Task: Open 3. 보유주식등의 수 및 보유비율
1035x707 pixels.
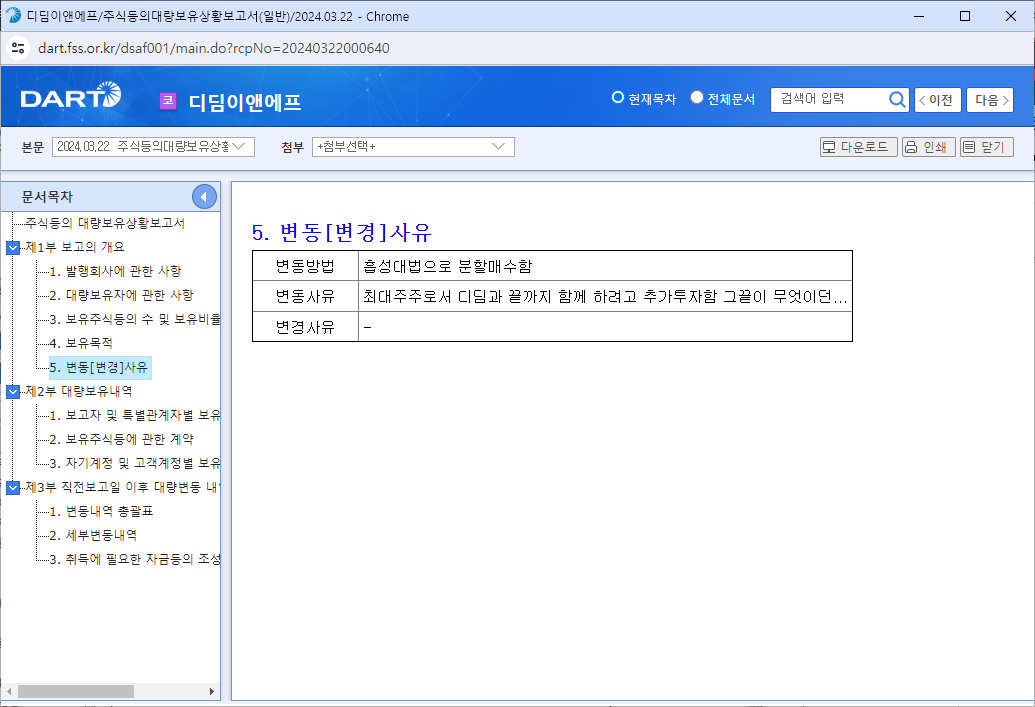Action: tap(135, 320)
